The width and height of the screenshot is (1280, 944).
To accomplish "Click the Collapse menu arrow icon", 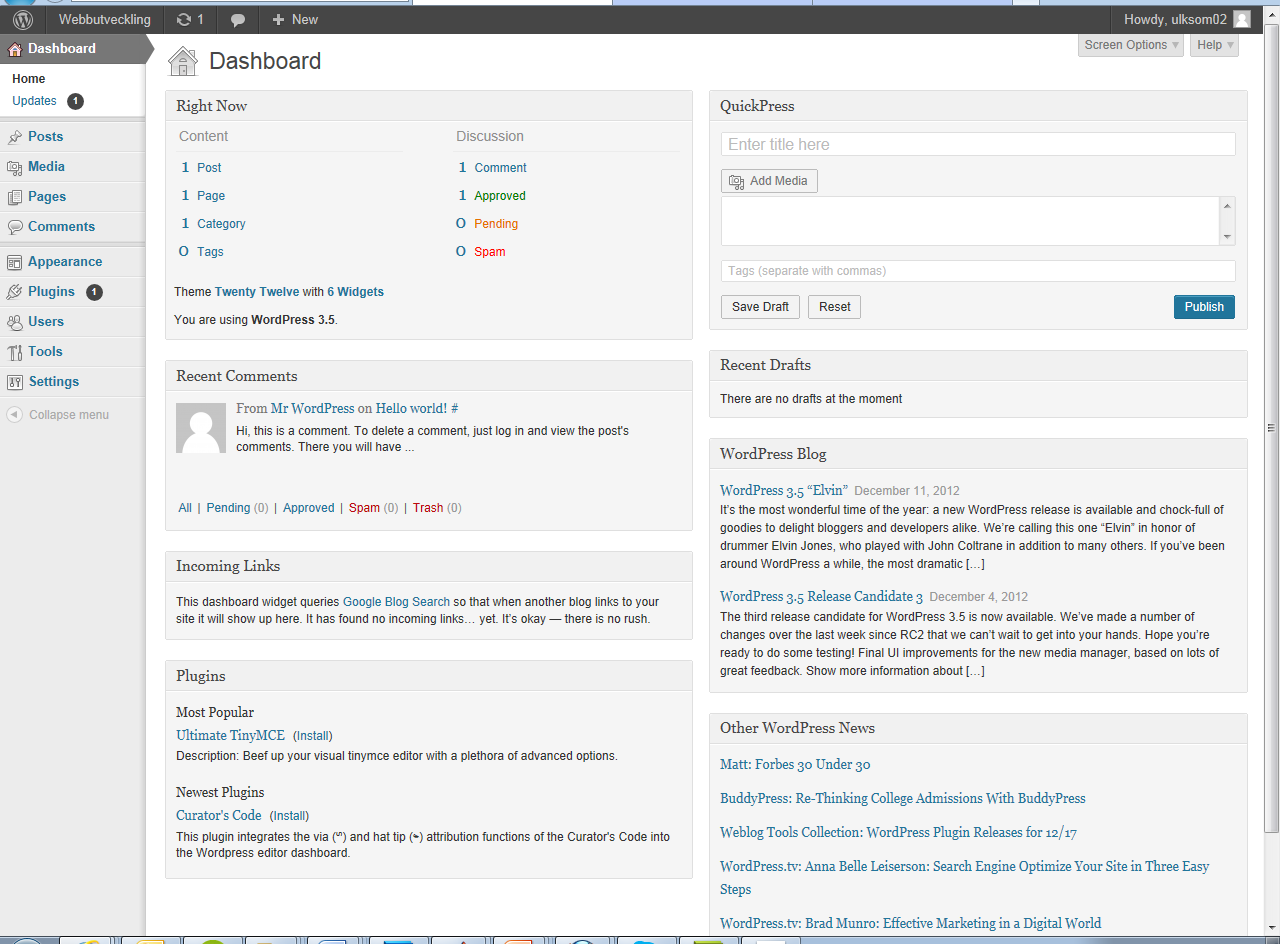I will (14, 415).
